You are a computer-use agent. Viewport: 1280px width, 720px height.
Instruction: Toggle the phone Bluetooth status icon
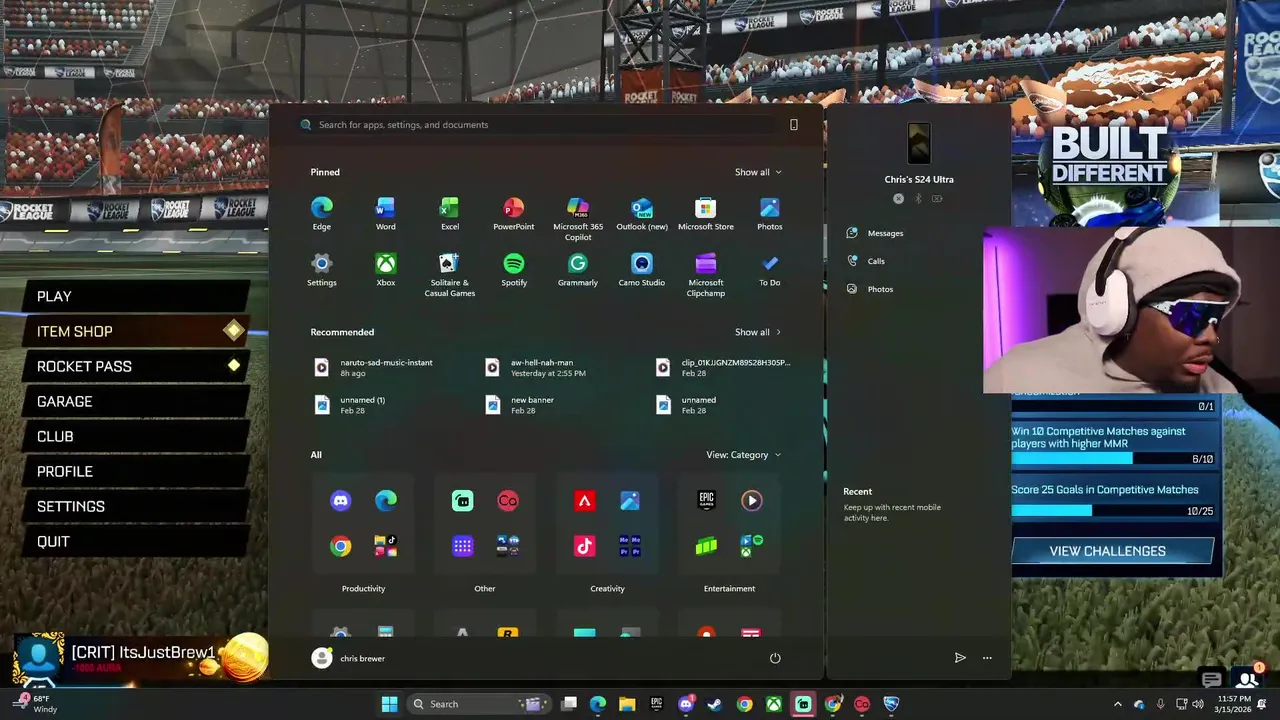tap(918, 199)
